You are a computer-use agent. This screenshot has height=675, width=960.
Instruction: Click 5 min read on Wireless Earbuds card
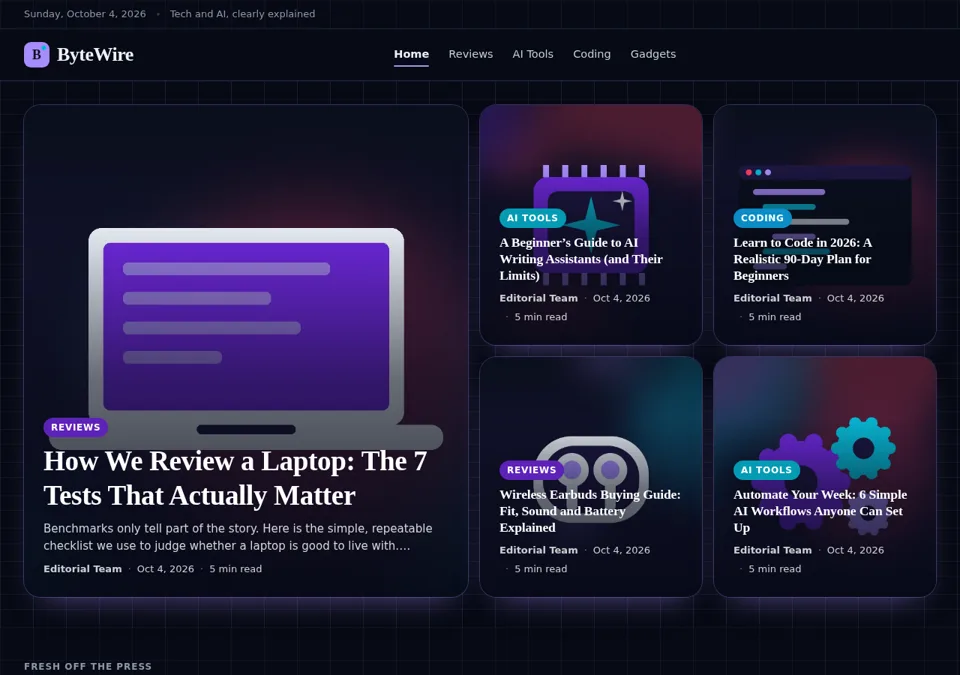click(541, 569)
